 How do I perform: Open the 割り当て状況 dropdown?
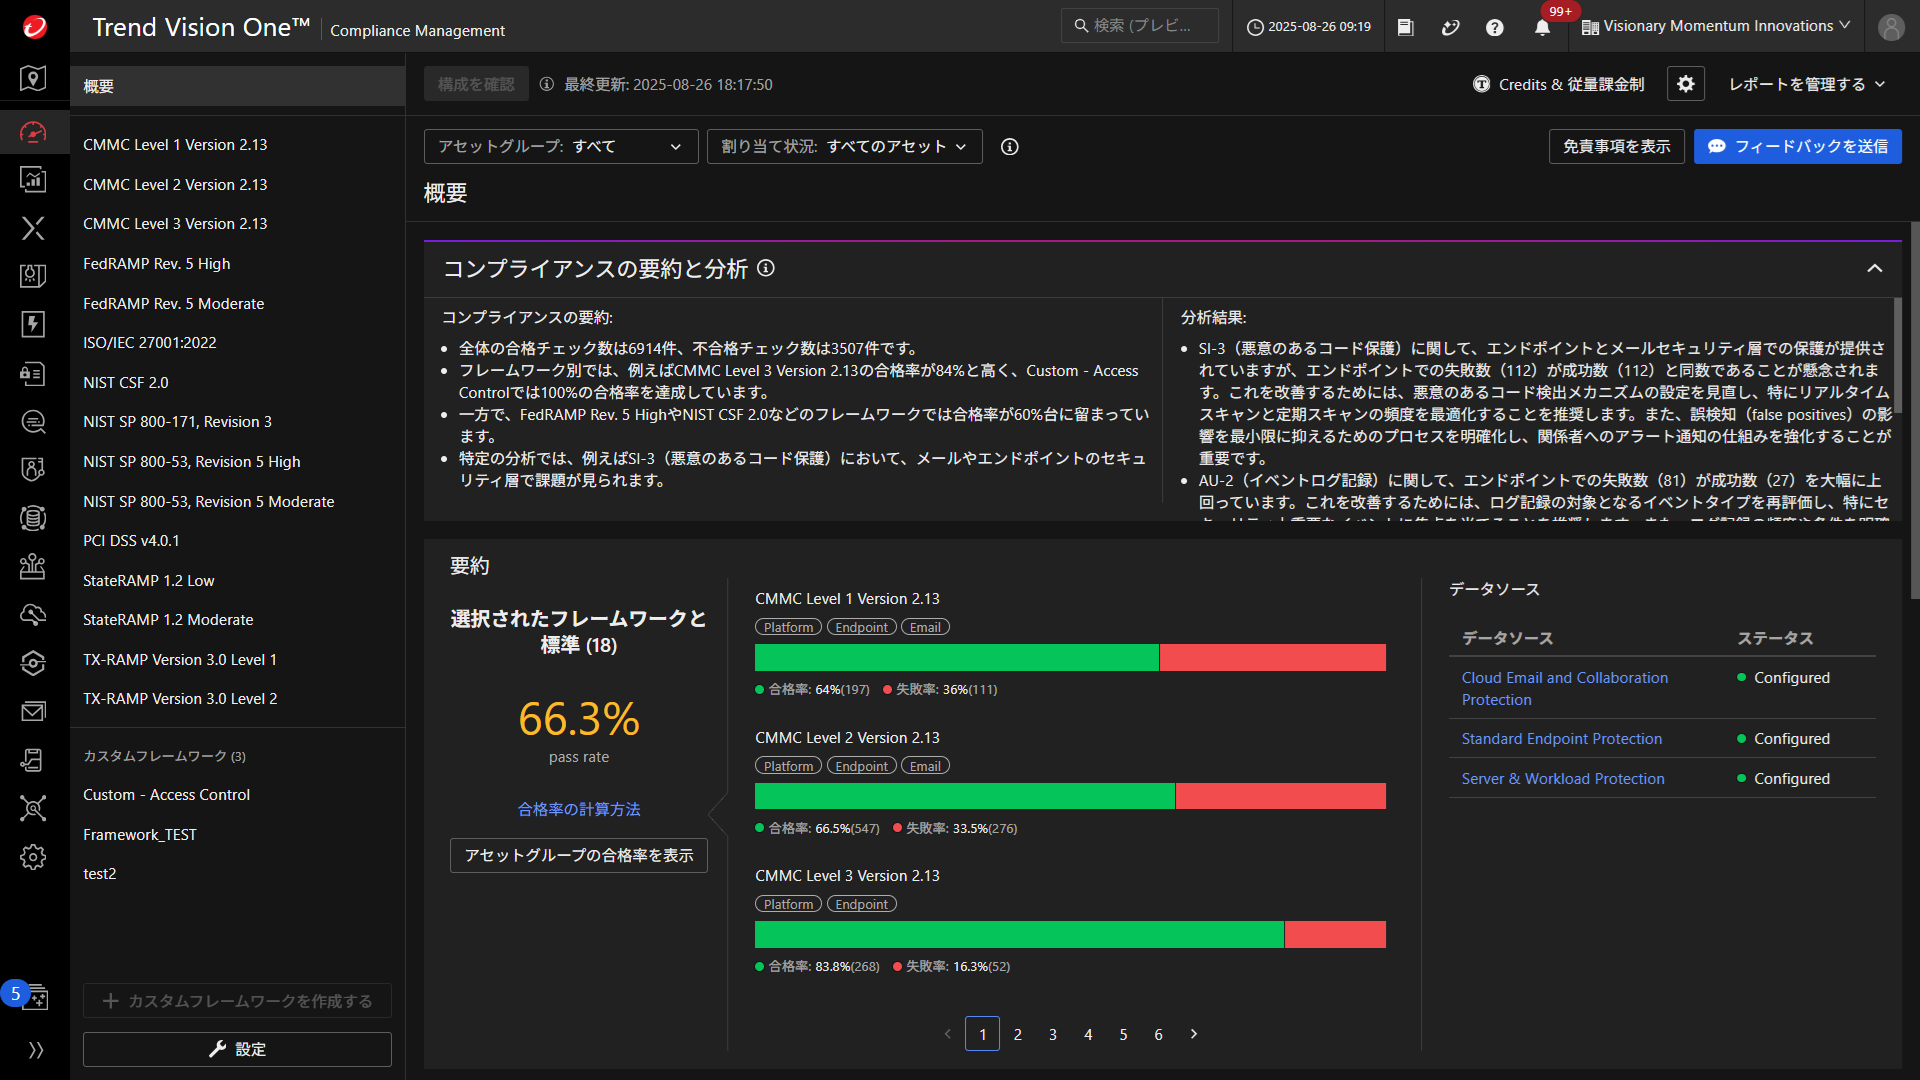click(844, 147)
